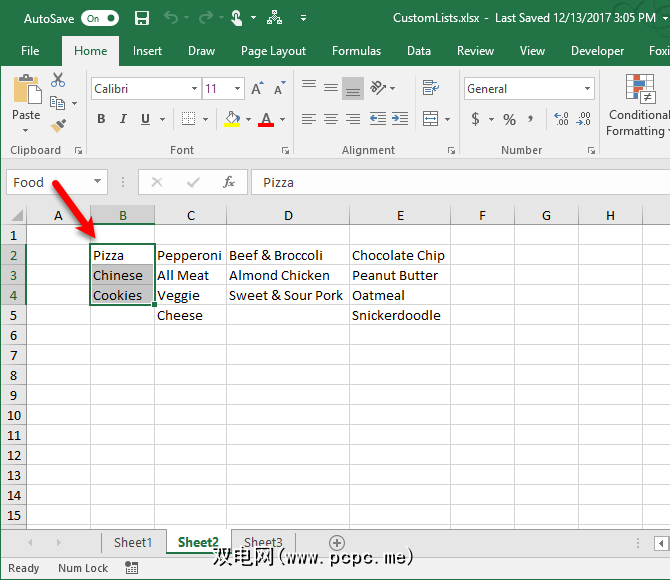Add a new sheet with plus icon

pyautogui.click(x=337, y=542)
